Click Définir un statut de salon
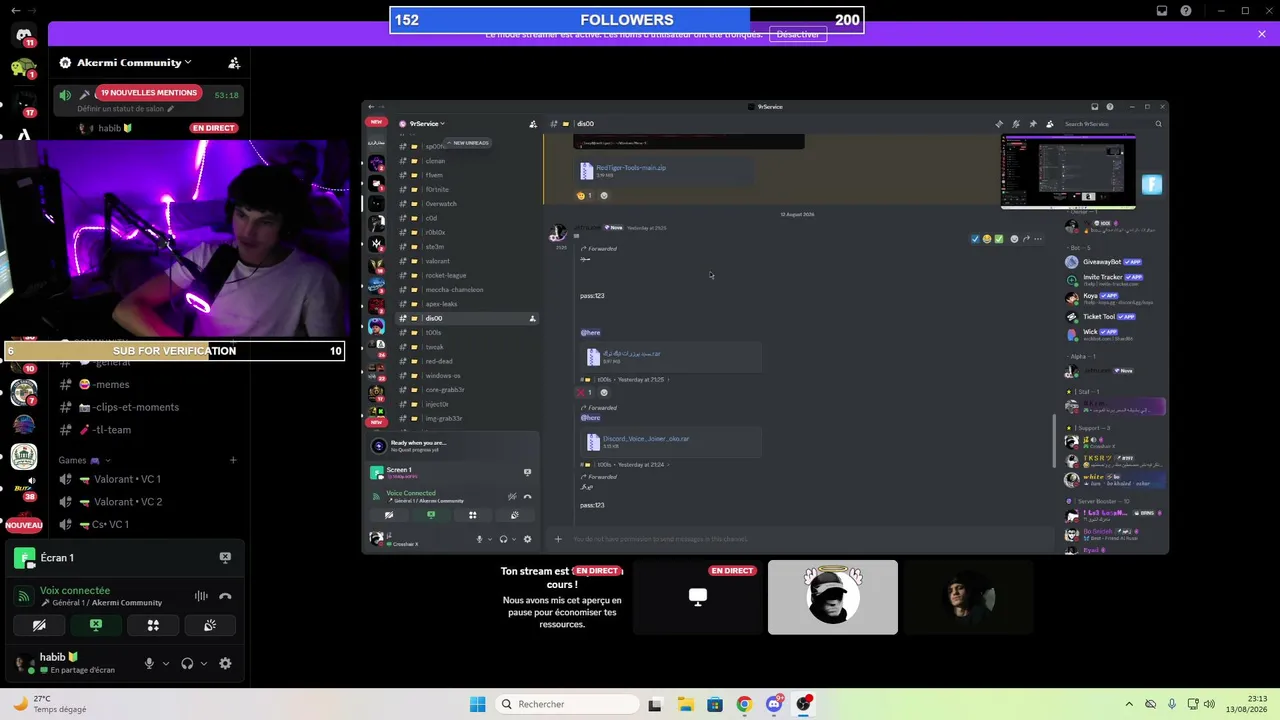1280x720 pixels. click(125, 109)
